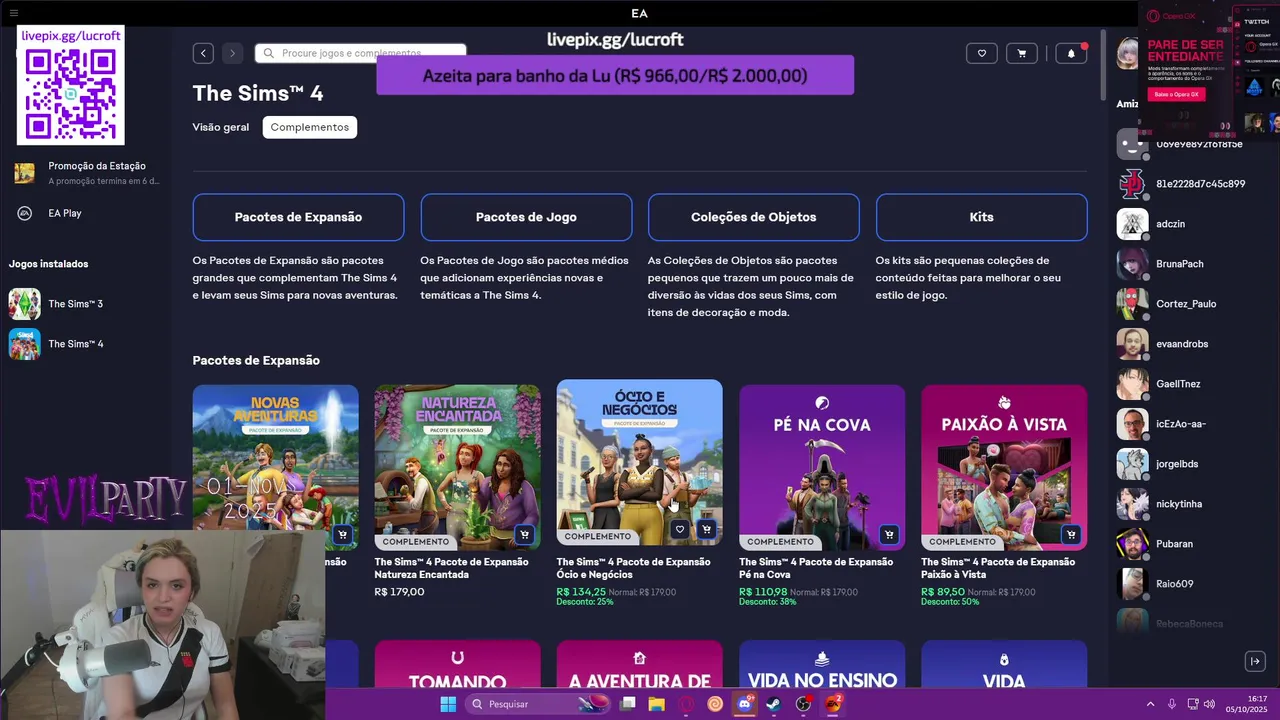Open Kits category
The width and height of the screenshot is (1280, 720).
click(x=981, y=217)
